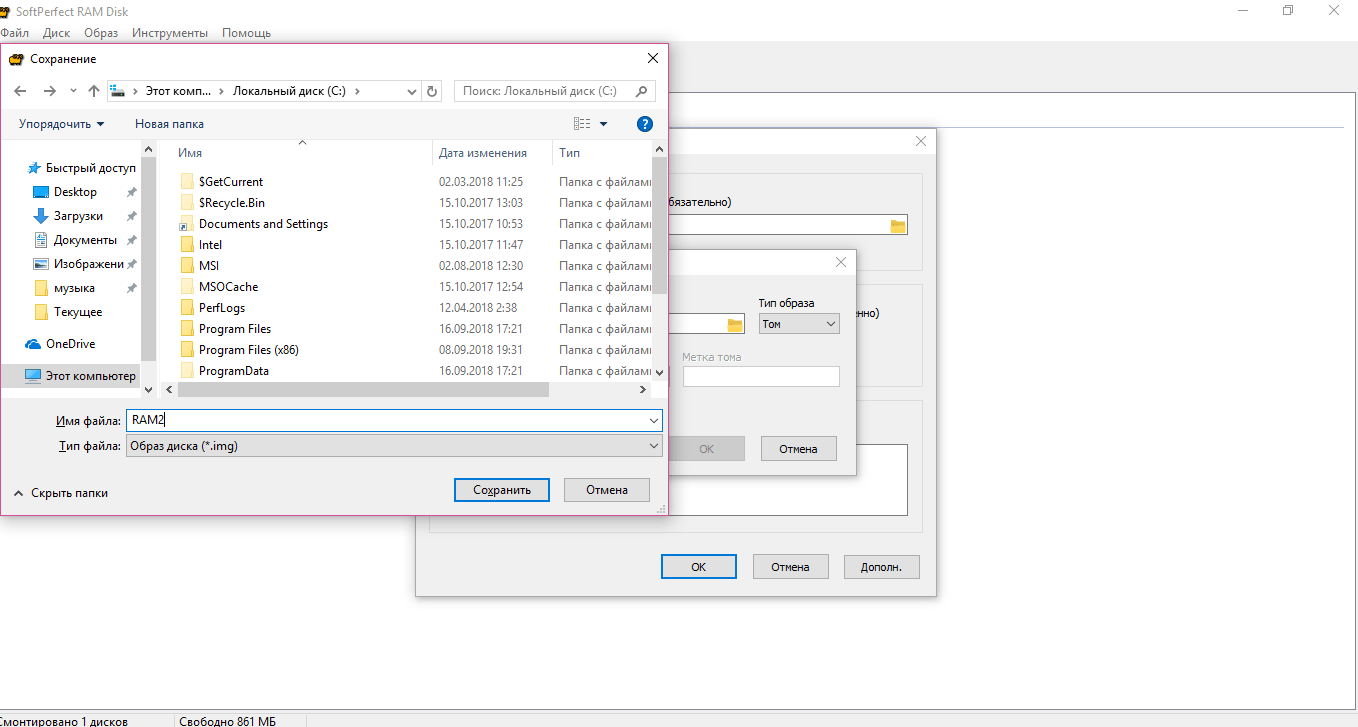This screenshot has width=1358, height=727.
Task: Click the Этот комп... breadcrumb segment
Action: tap(179, 91)
